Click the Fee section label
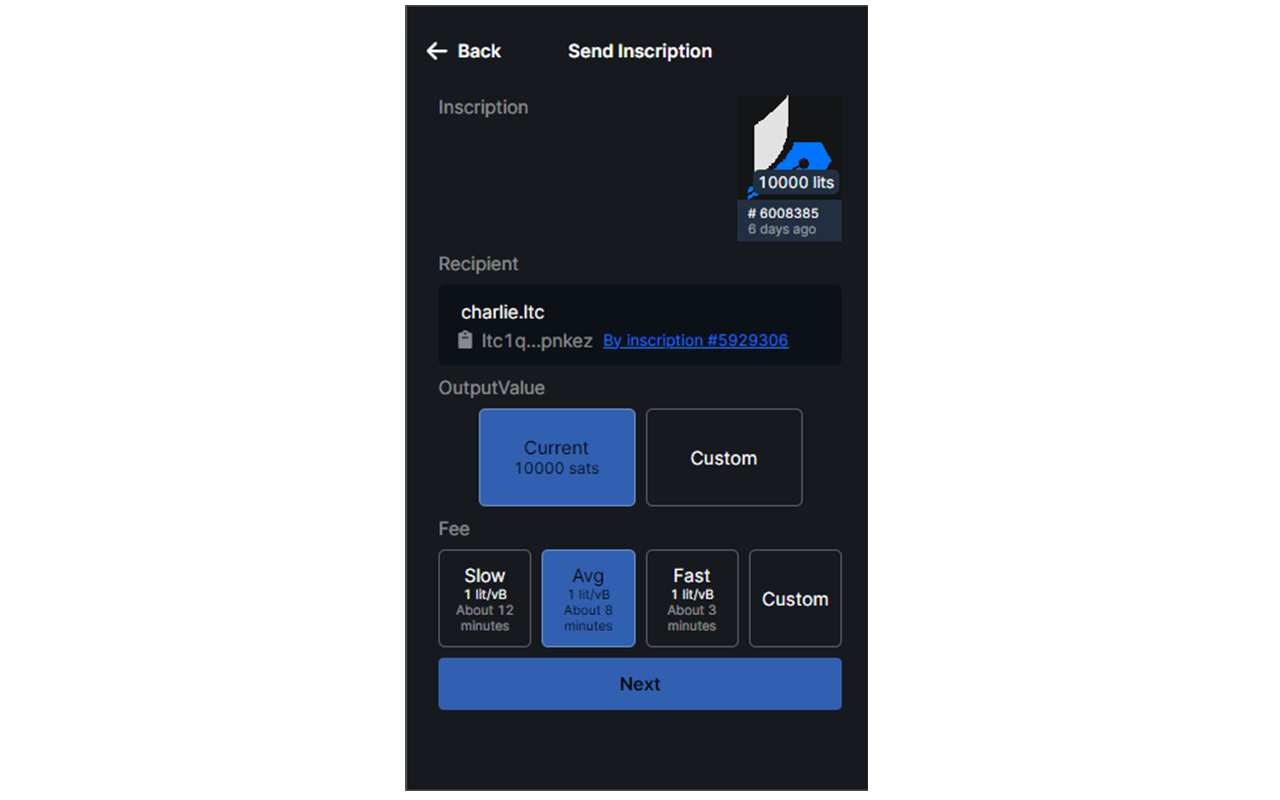 tap(454, 528)
